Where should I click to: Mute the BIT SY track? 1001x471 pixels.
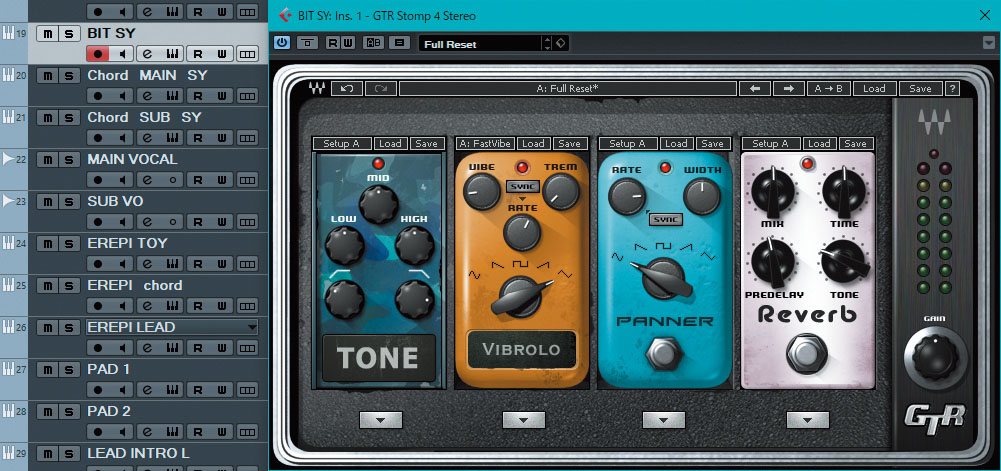[47, 33]
